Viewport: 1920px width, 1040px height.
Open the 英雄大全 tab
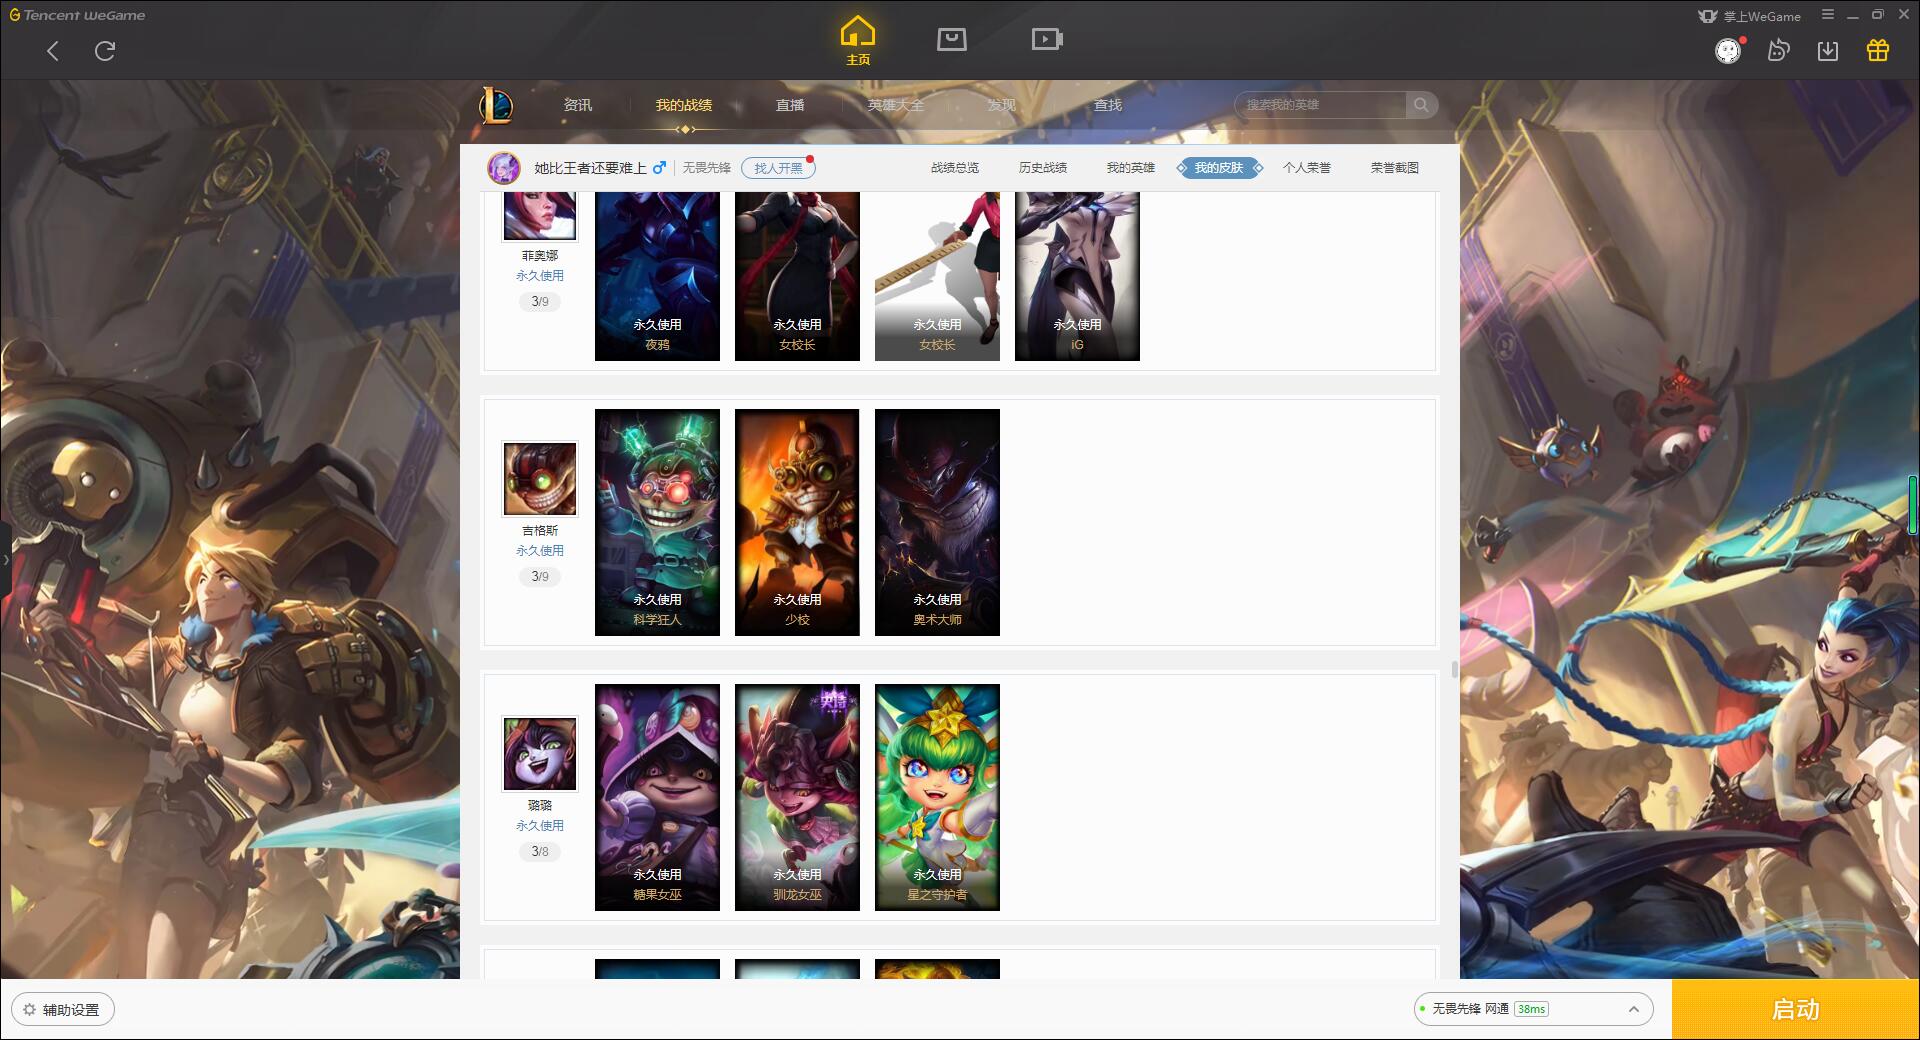896,105
